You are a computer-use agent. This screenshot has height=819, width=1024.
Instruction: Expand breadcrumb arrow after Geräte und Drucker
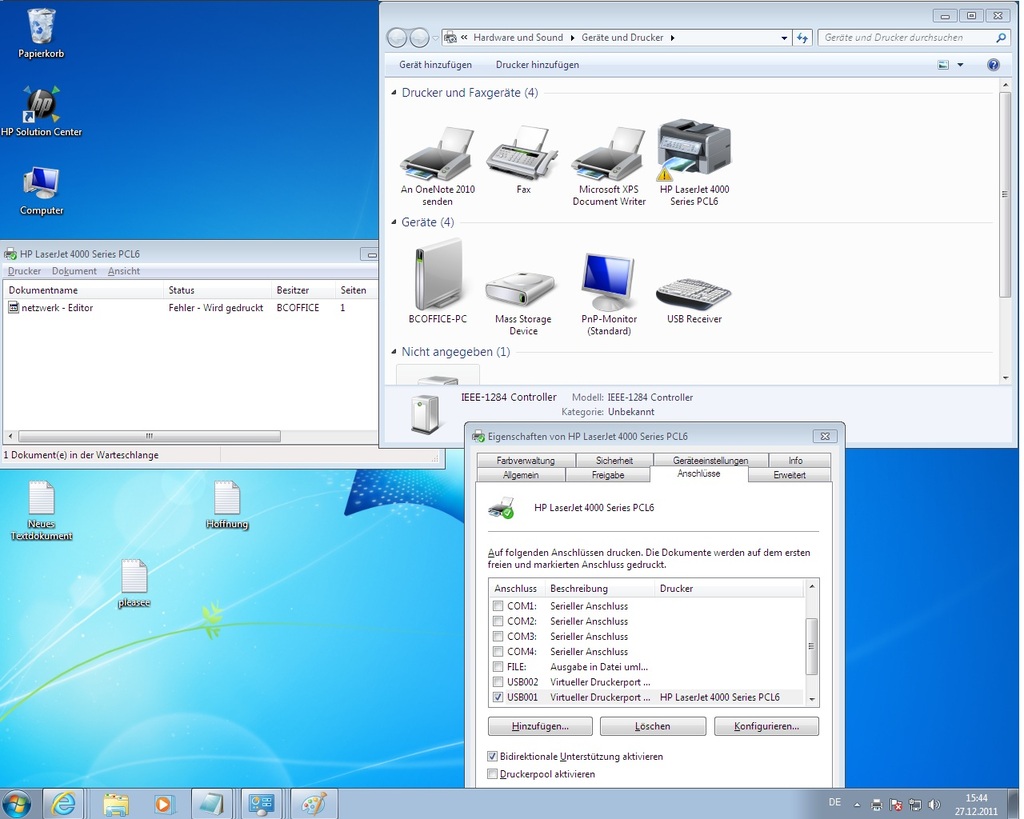click(673, 38)
